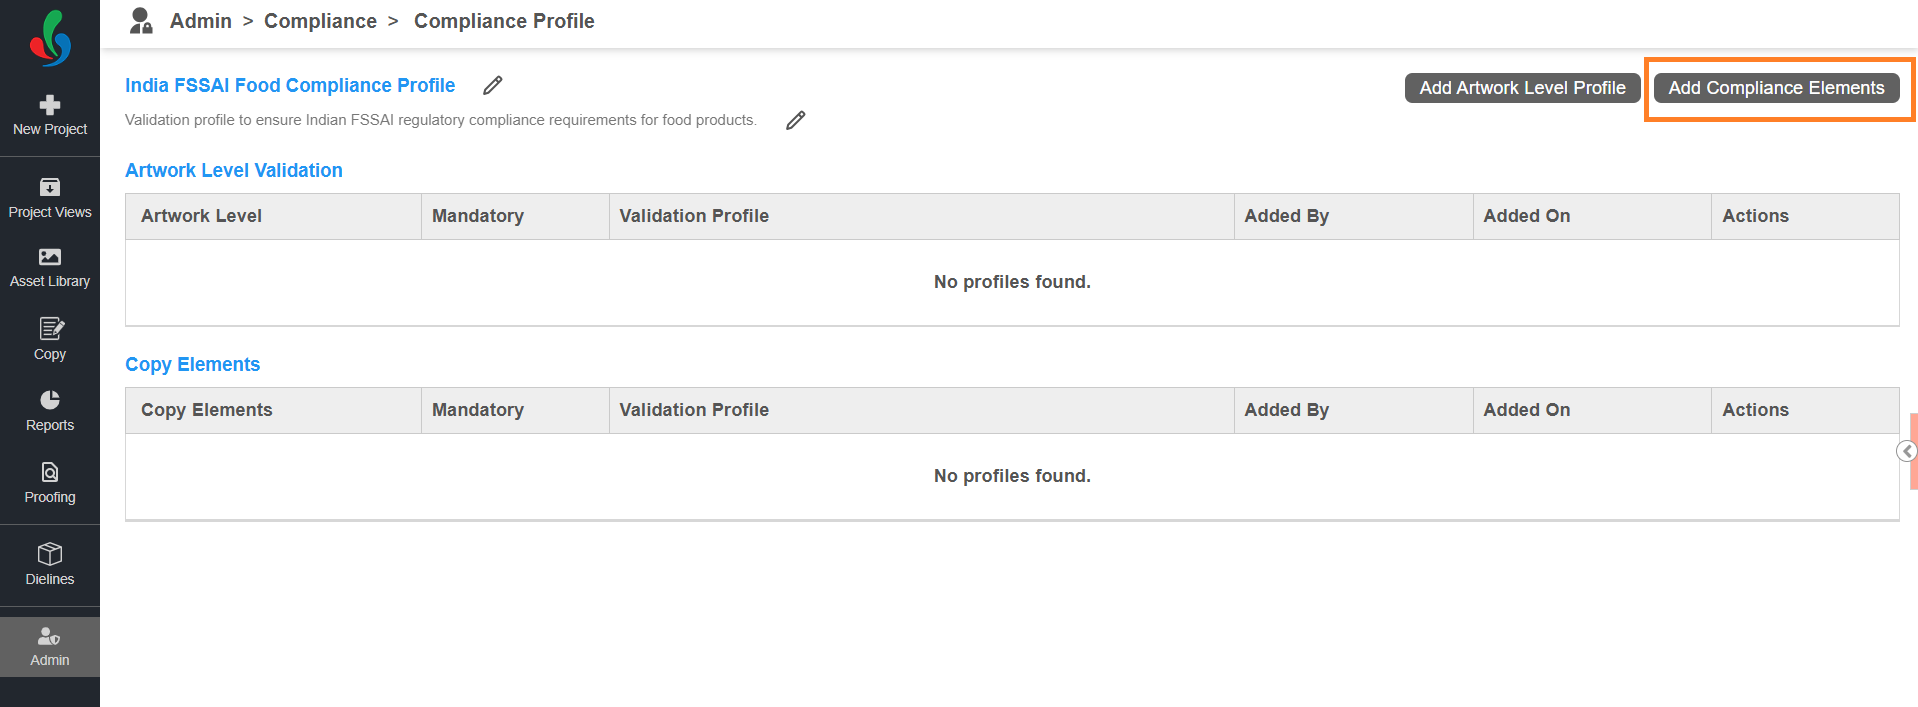Click Copy Elements table Validation Profile header
The width and height of the screenshot is (1918, 707).
tap(694, 410)
